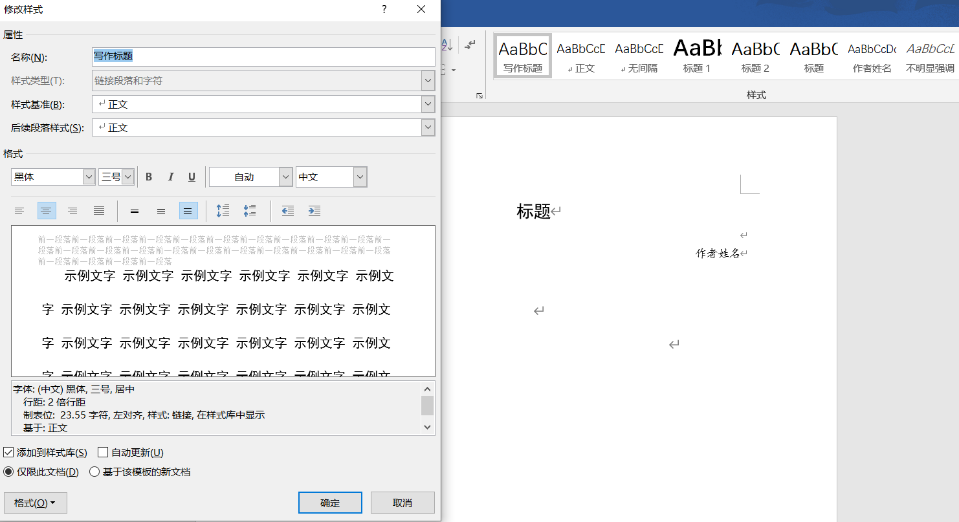Click 基于: 正文 description line
Image resolution: width=959 pixels, height=522 pixels.
pyautogui.click(x=45, y=428)
